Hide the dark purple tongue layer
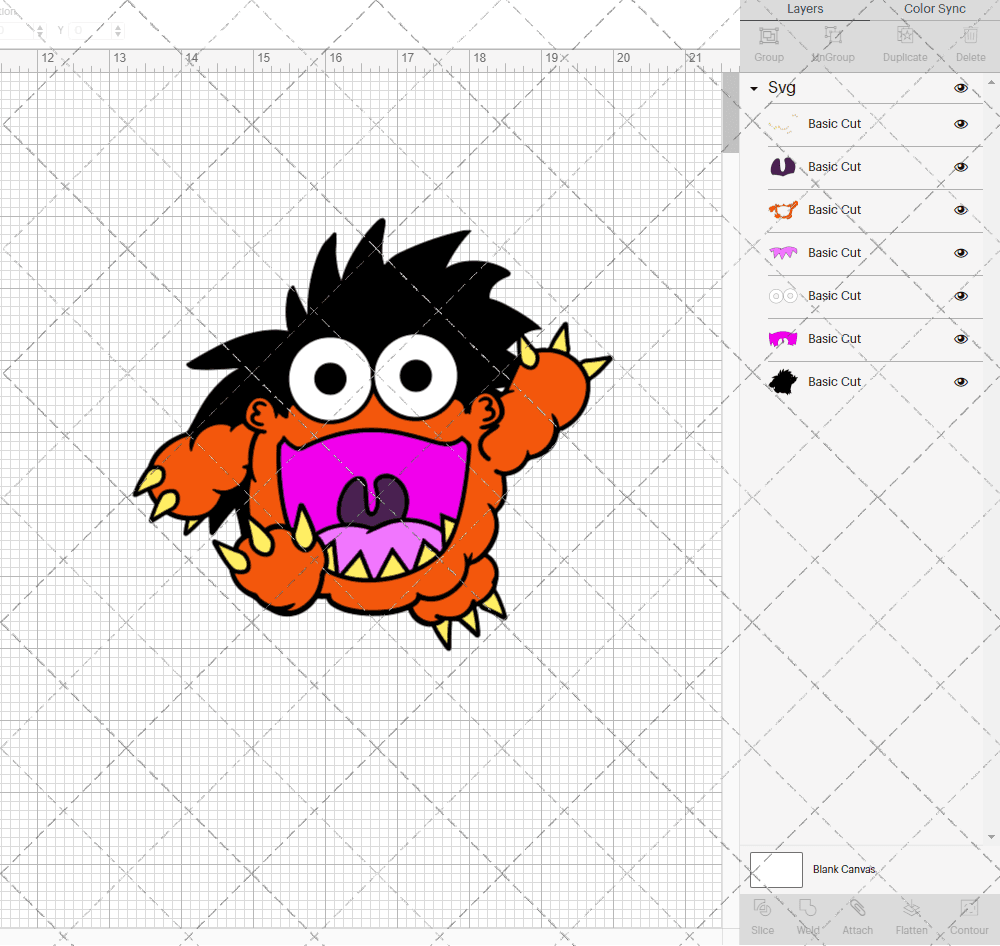 pyautogui.click(x=961, y=167)
